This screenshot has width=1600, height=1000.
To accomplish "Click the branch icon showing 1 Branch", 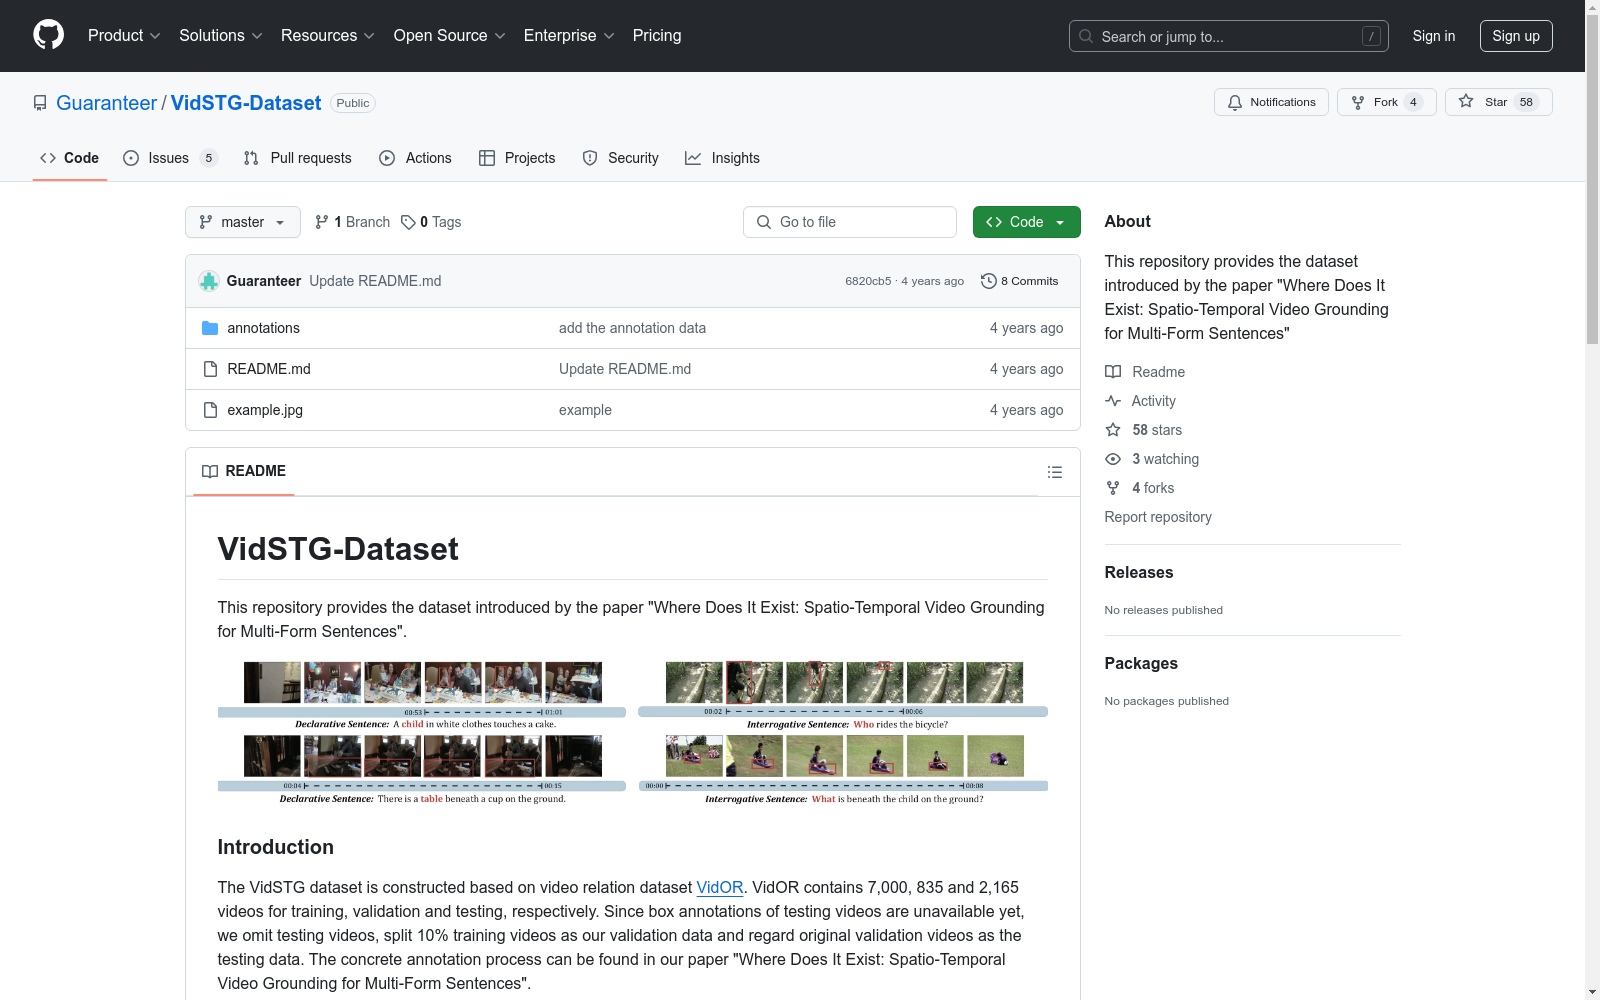I will (x=321, y=222).
